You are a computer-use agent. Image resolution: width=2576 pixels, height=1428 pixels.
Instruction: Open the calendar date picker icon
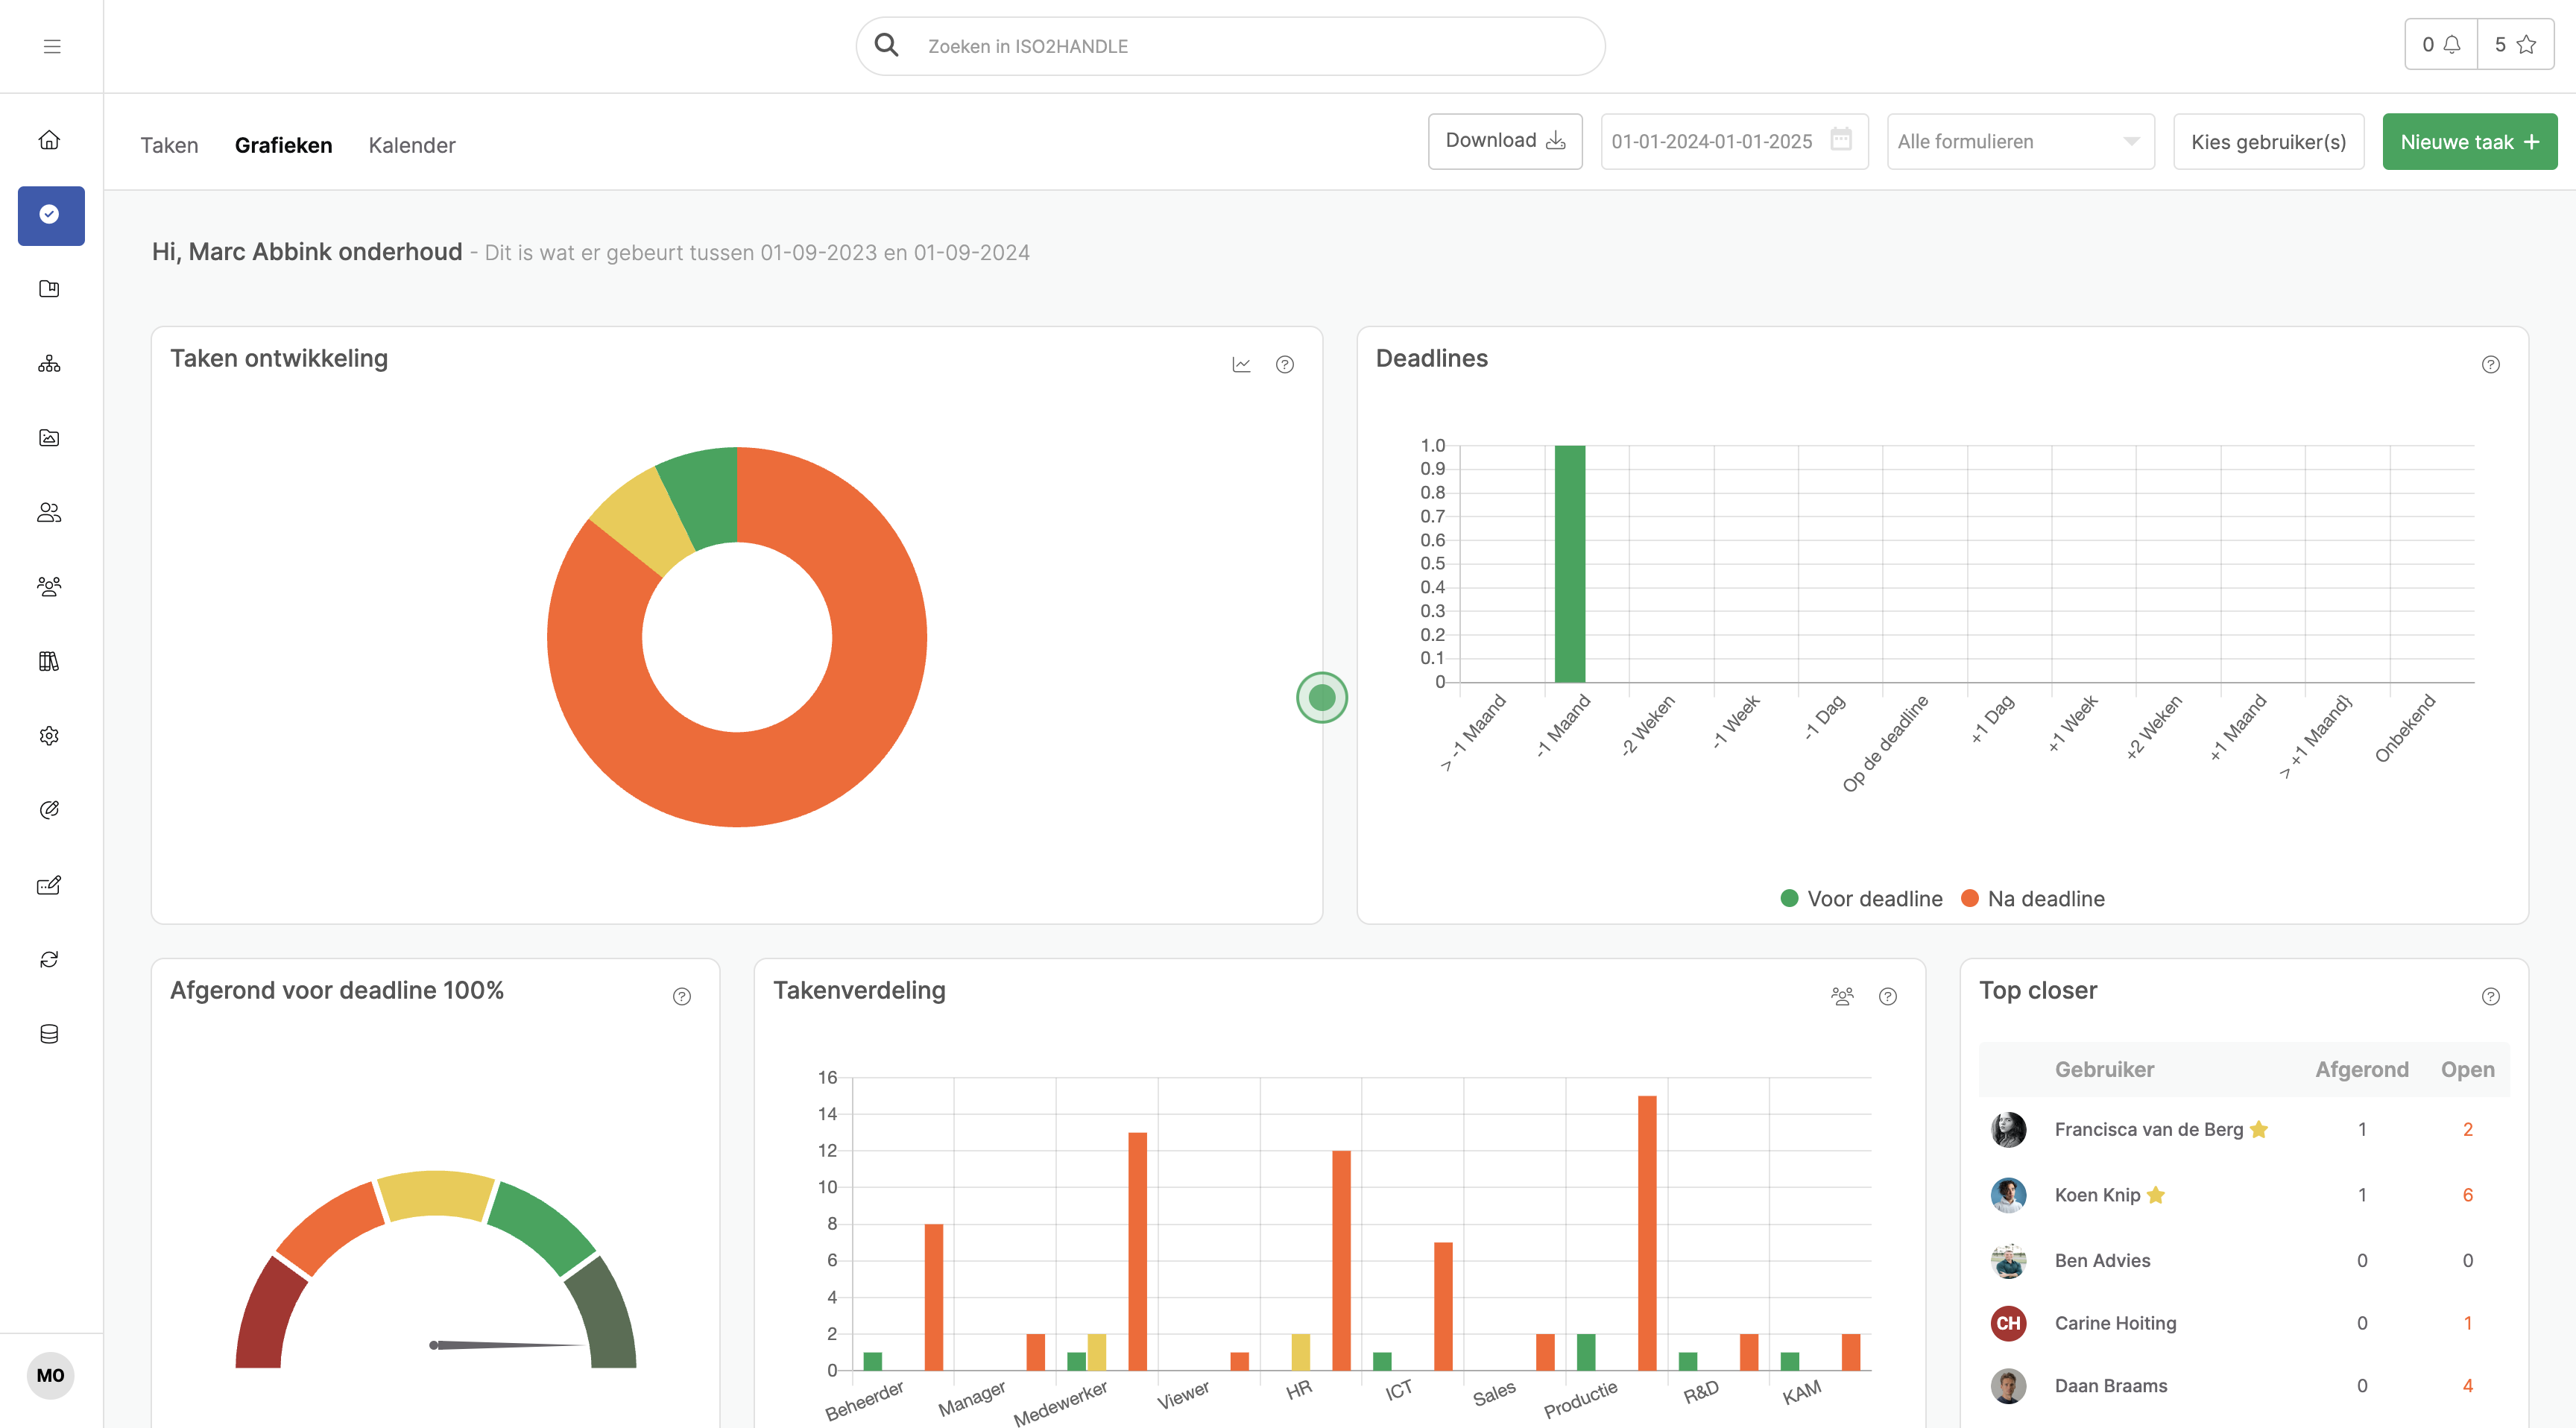tap(1841, 139)
